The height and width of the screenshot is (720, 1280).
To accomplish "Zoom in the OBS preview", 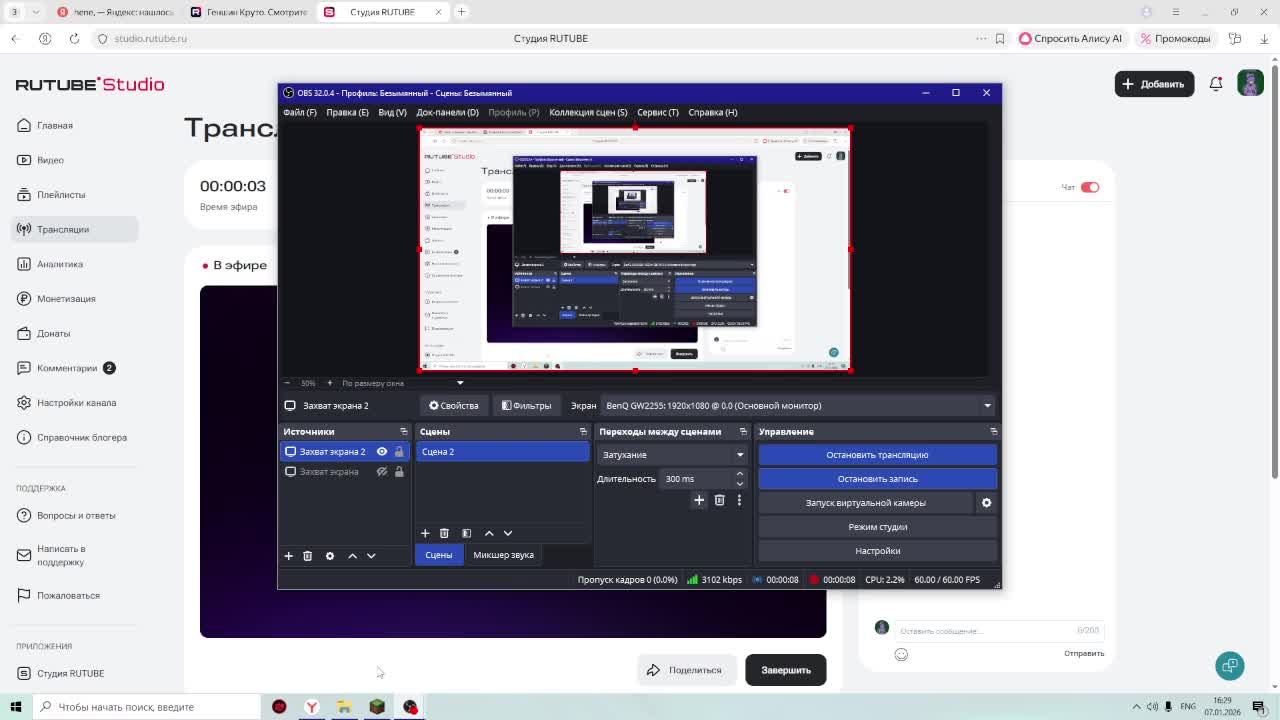I will (329, 383).
